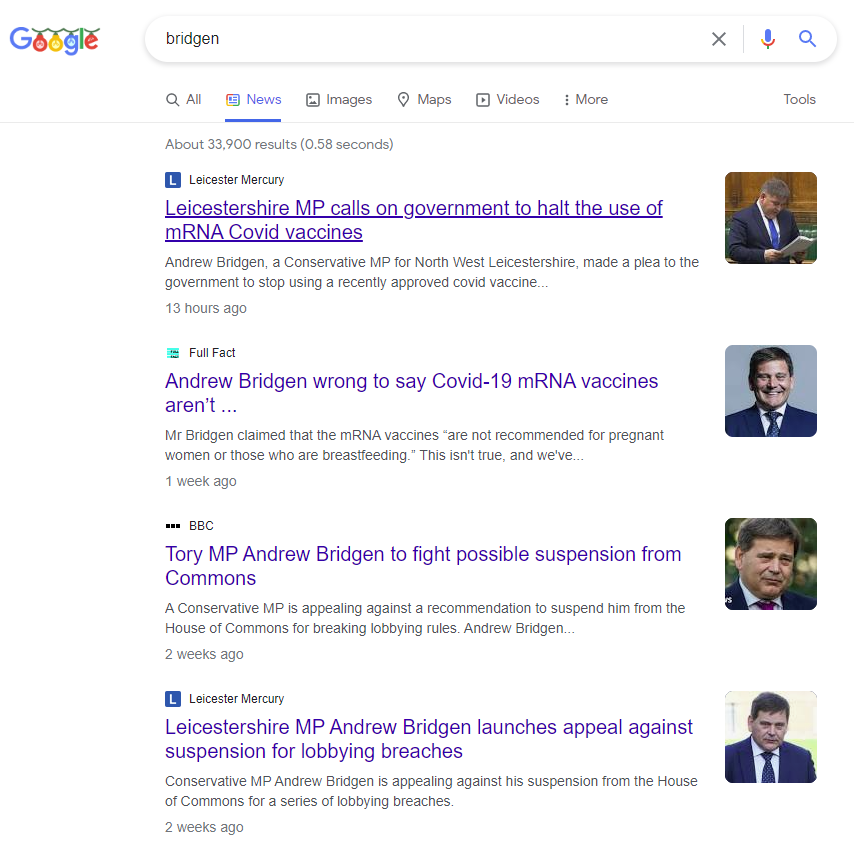Click snippet starting 'Andrew Bridgen, a Conservative MP'
Screen dimensions: 854x841
[x=432, y=272]
